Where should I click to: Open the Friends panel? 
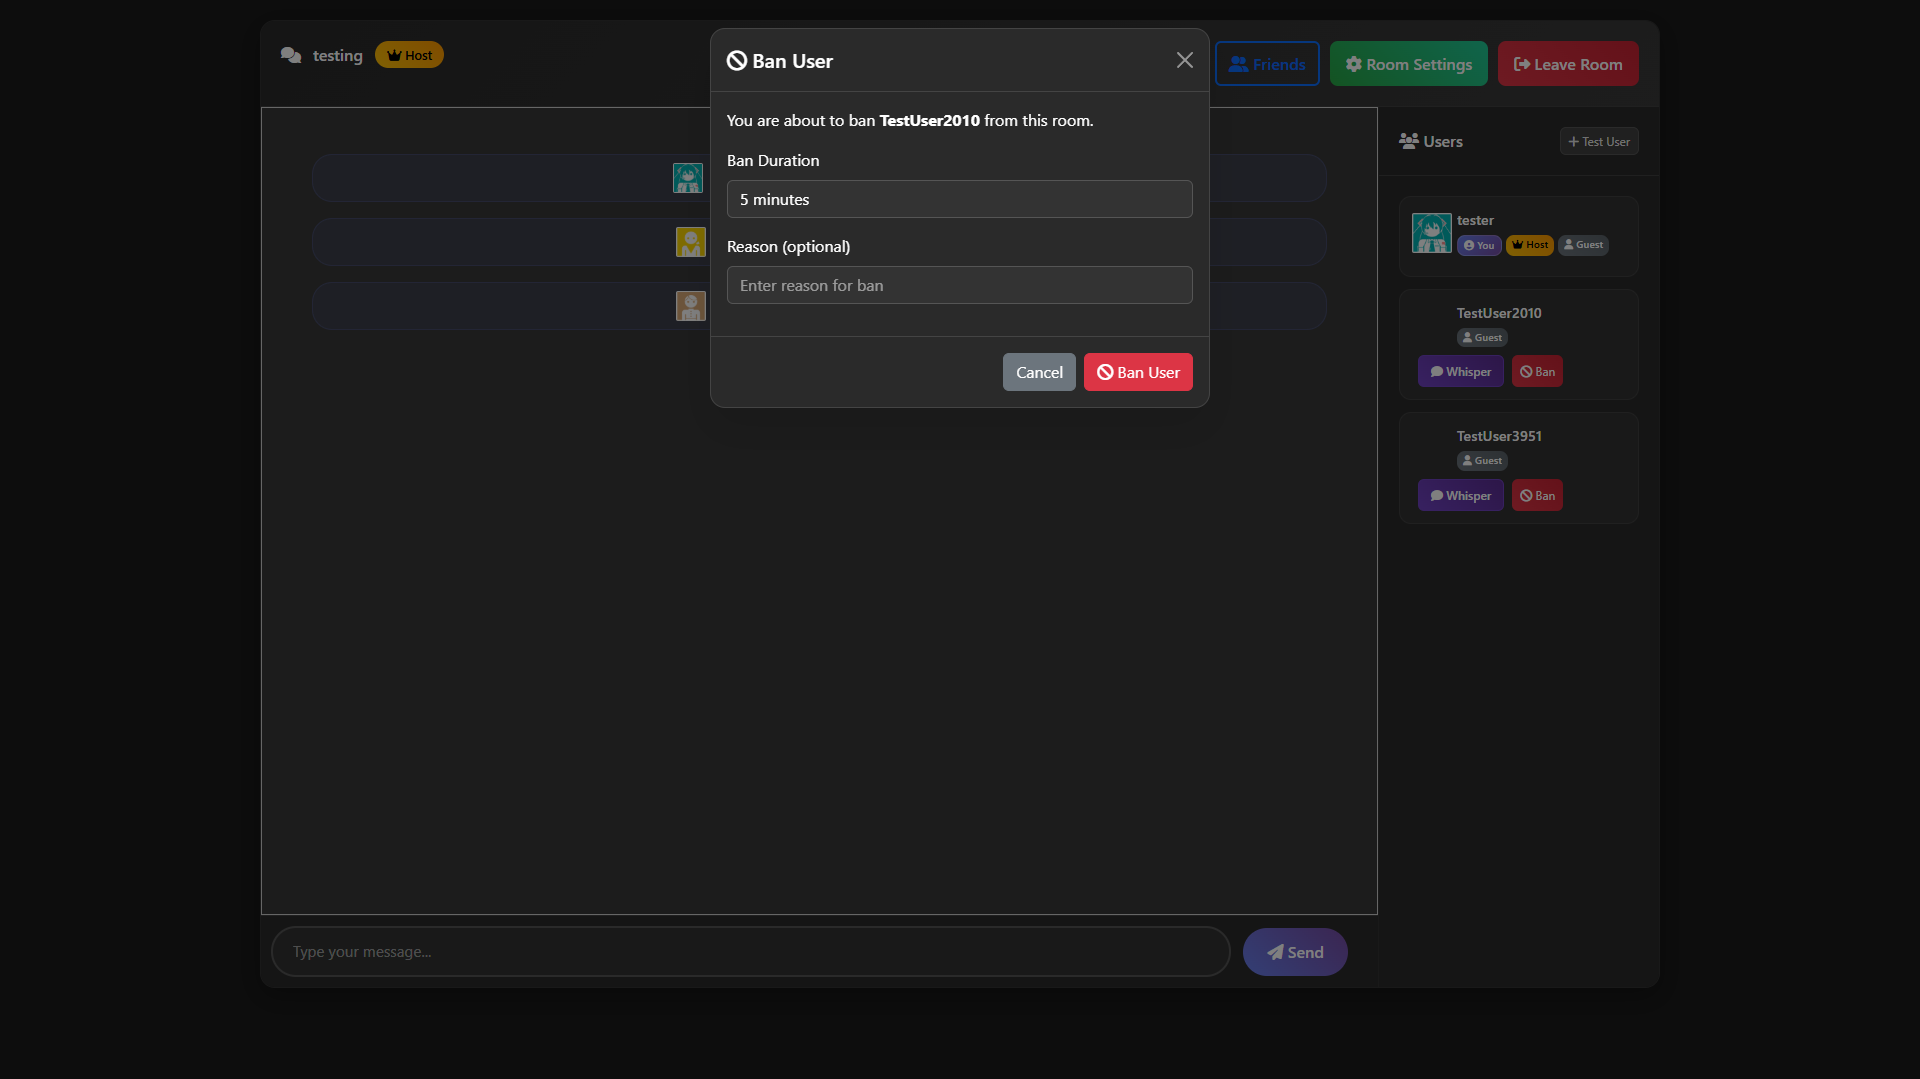click(x=1267, y=64)
